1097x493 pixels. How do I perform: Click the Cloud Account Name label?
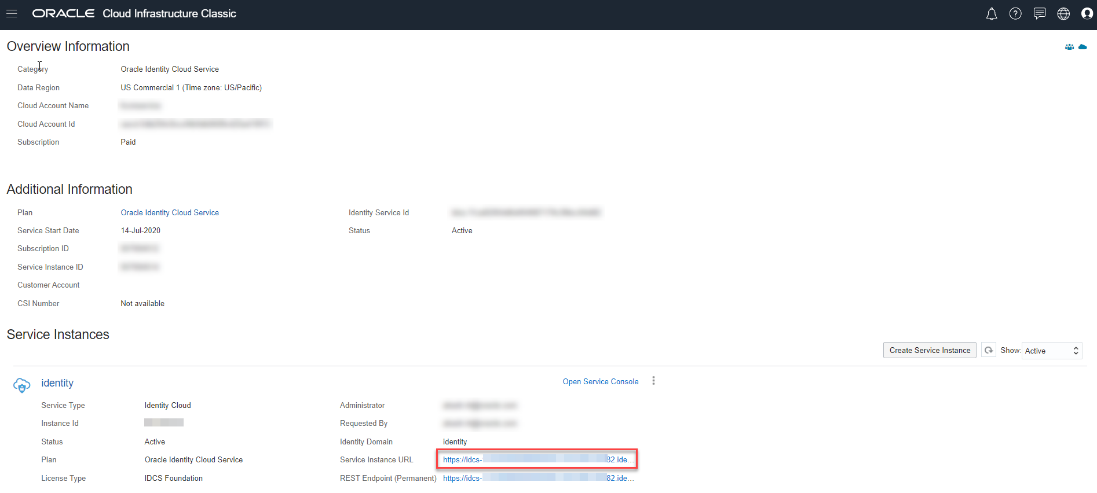coord(52,106)
